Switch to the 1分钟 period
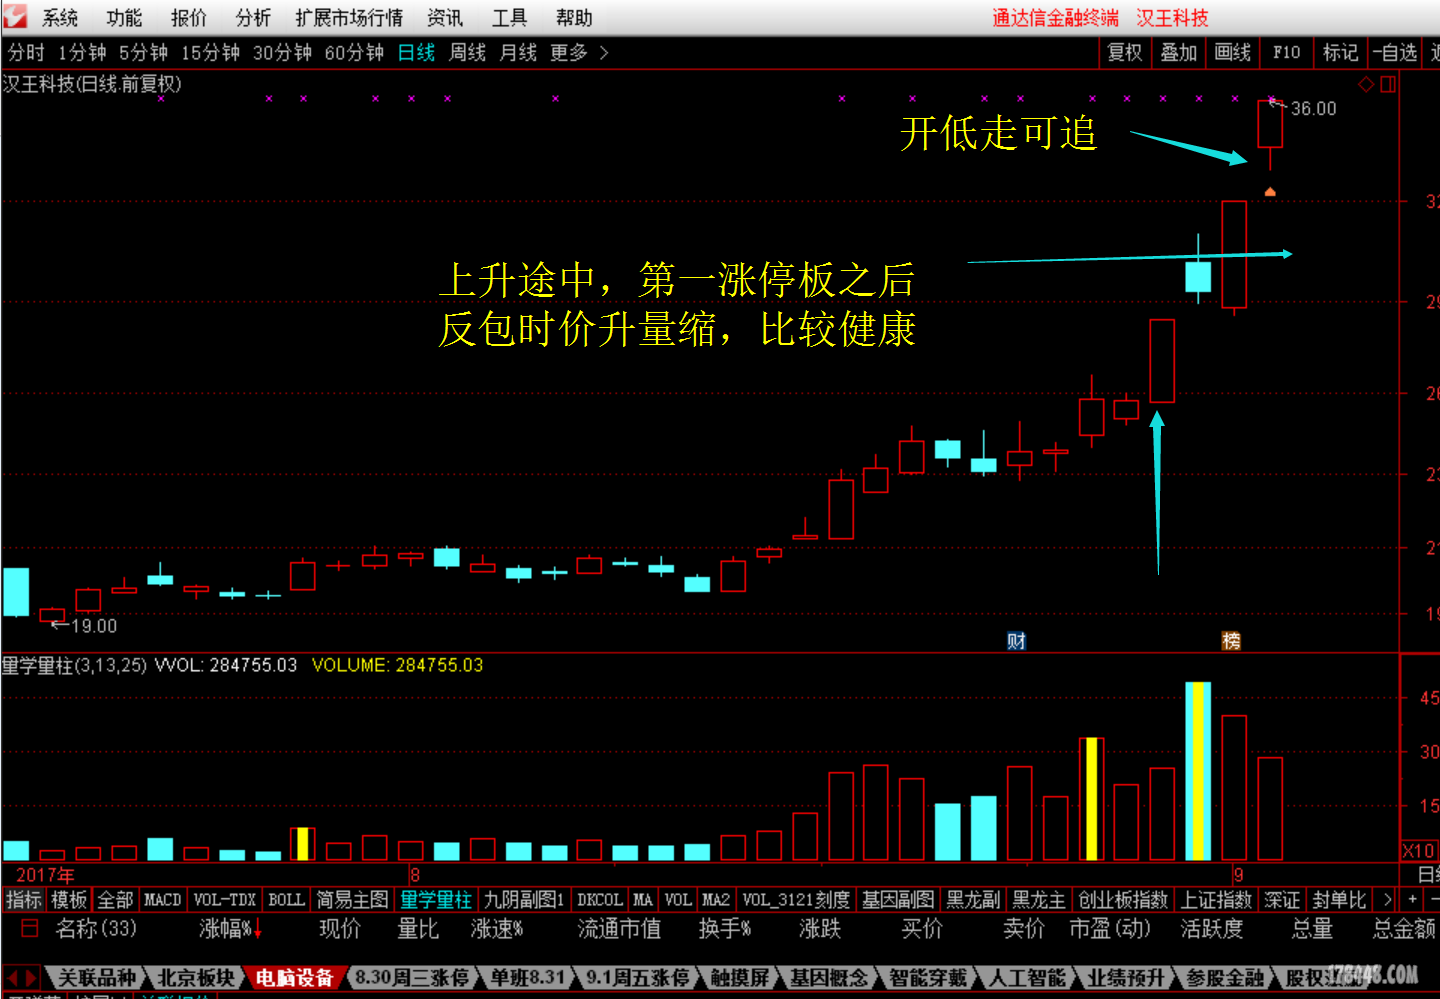The image size is (1440, 999). coord(82,53)
